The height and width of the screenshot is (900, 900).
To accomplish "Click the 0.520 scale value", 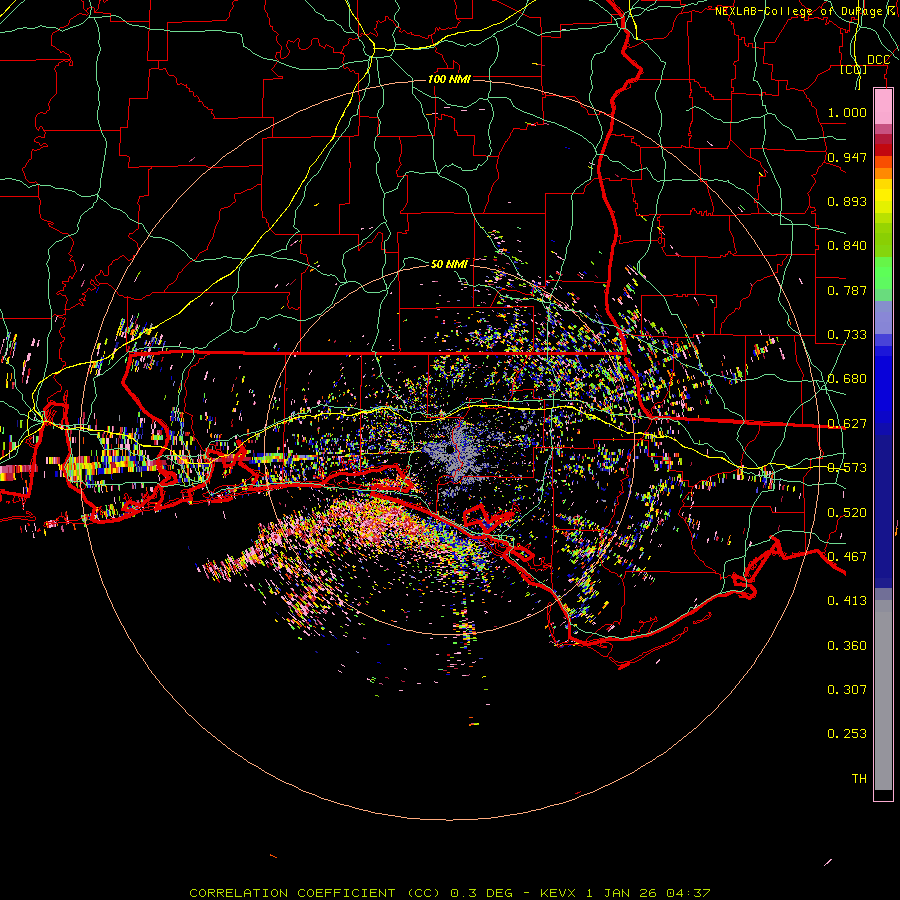I will (847, 513).
